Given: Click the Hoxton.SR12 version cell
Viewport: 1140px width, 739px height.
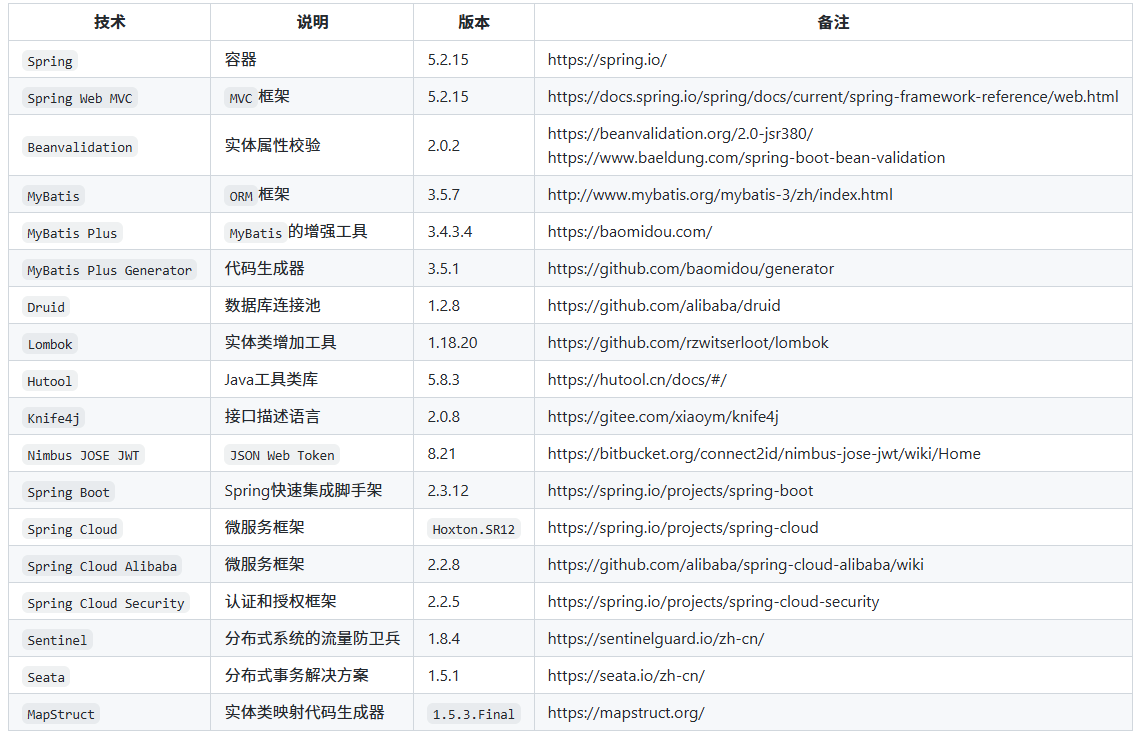Looking at the screenshot, I should pyautogui.click(x=474, y=530).
